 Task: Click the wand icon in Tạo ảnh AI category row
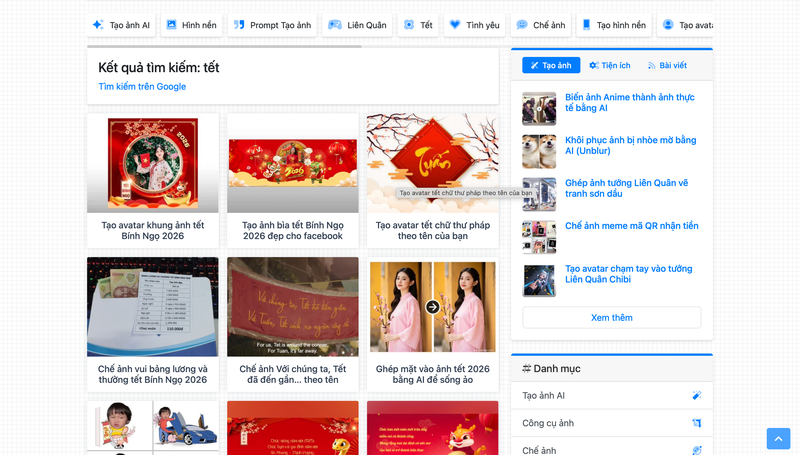[696, 395]
